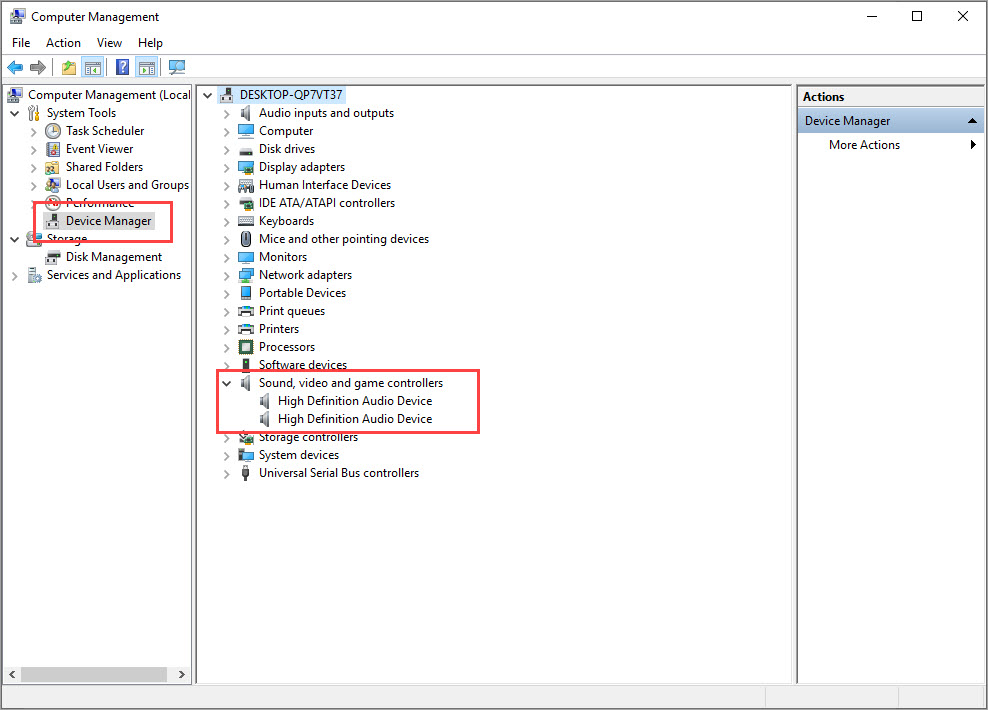Image resolution: width=988 pixels, height=710 pixels.
Task: Expand the Display adapters category
Action: tap(227, 166)
